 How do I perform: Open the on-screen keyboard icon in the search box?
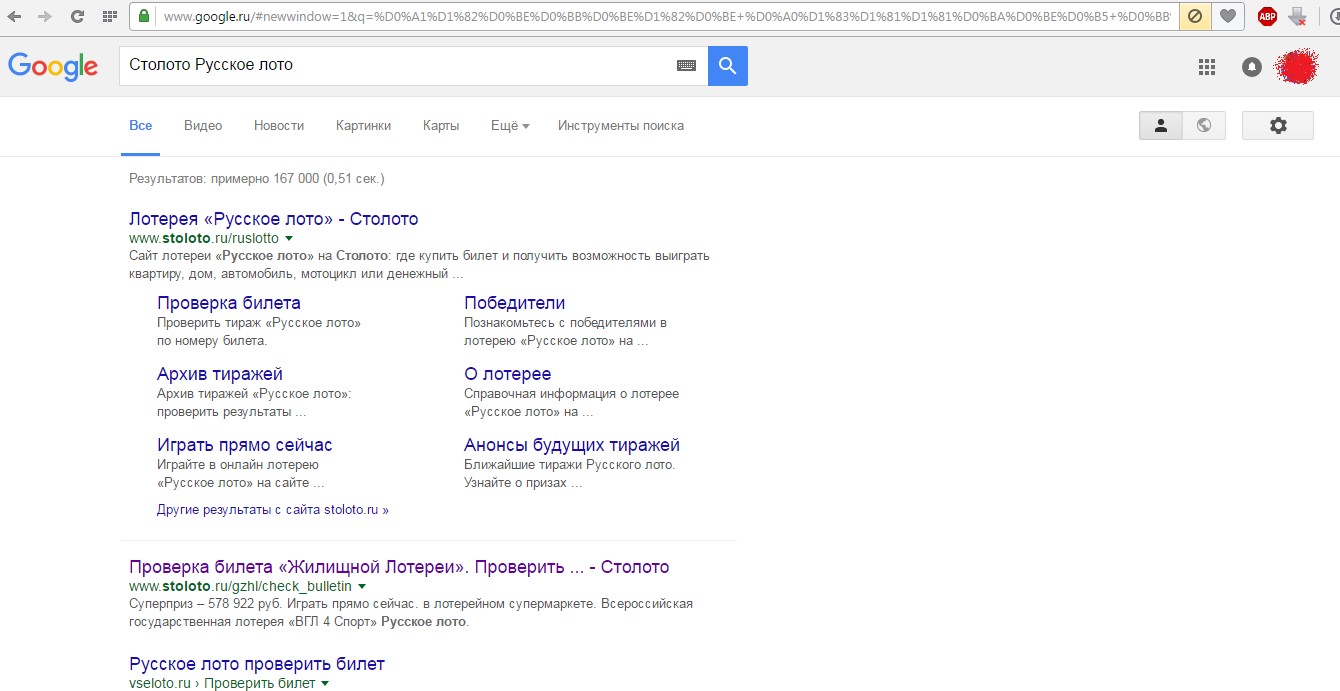click(686, 66)
